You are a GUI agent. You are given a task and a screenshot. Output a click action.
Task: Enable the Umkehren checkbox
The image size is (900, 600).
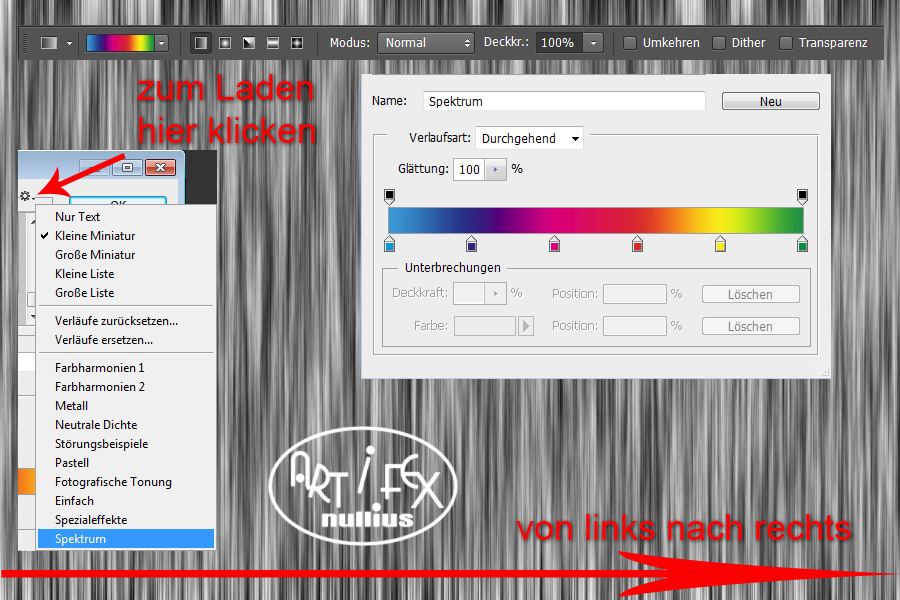(x=630, y=43)
